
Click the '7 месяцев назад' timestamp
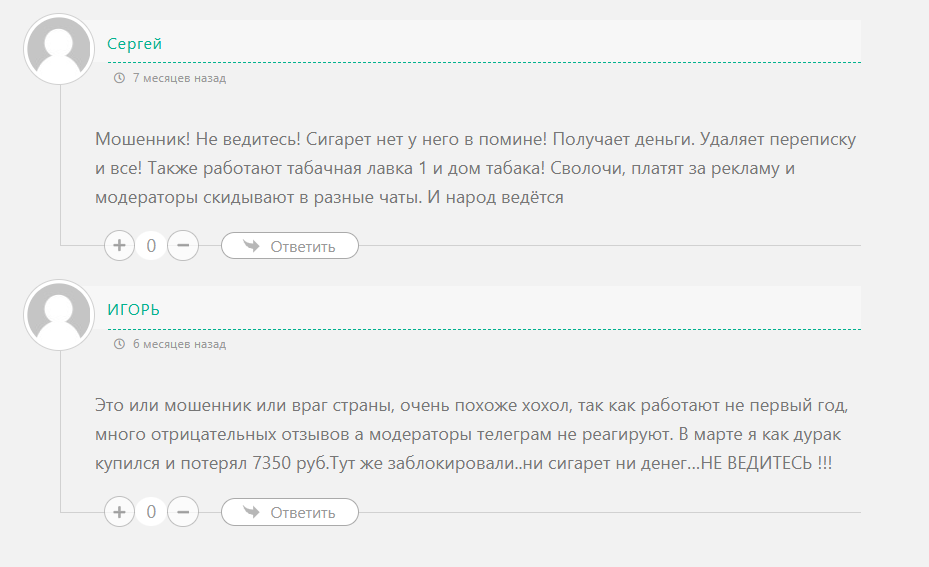(x=179, y=78)
